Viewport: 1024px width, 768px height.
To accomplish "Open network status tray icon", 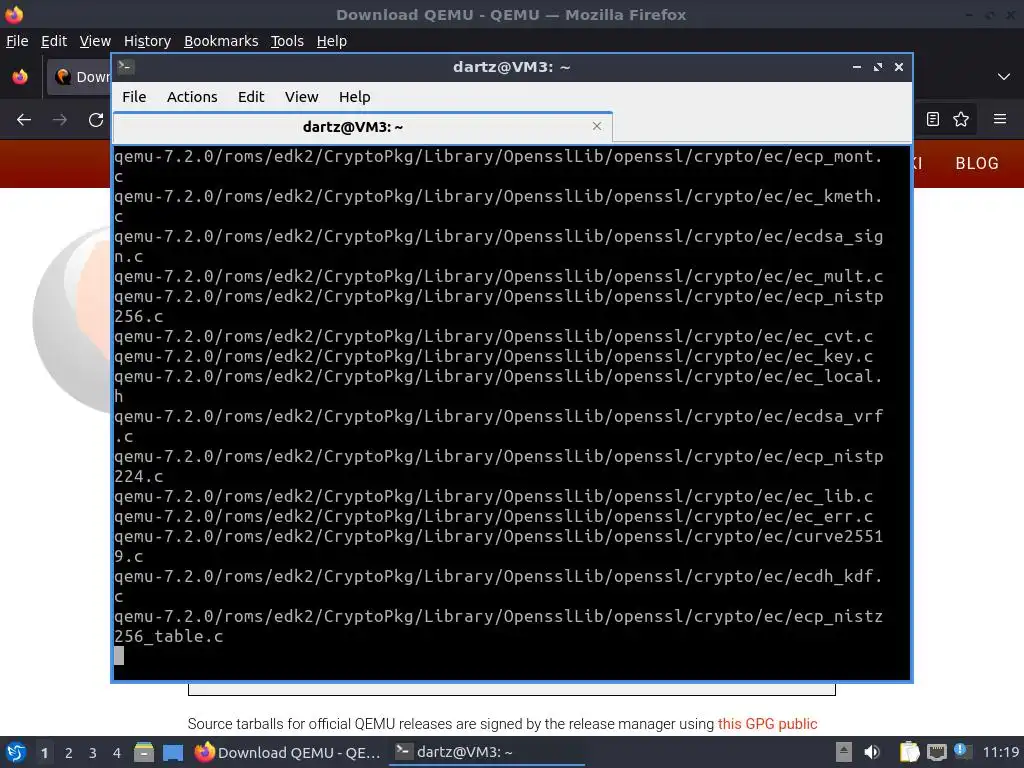I will point(936,752).
